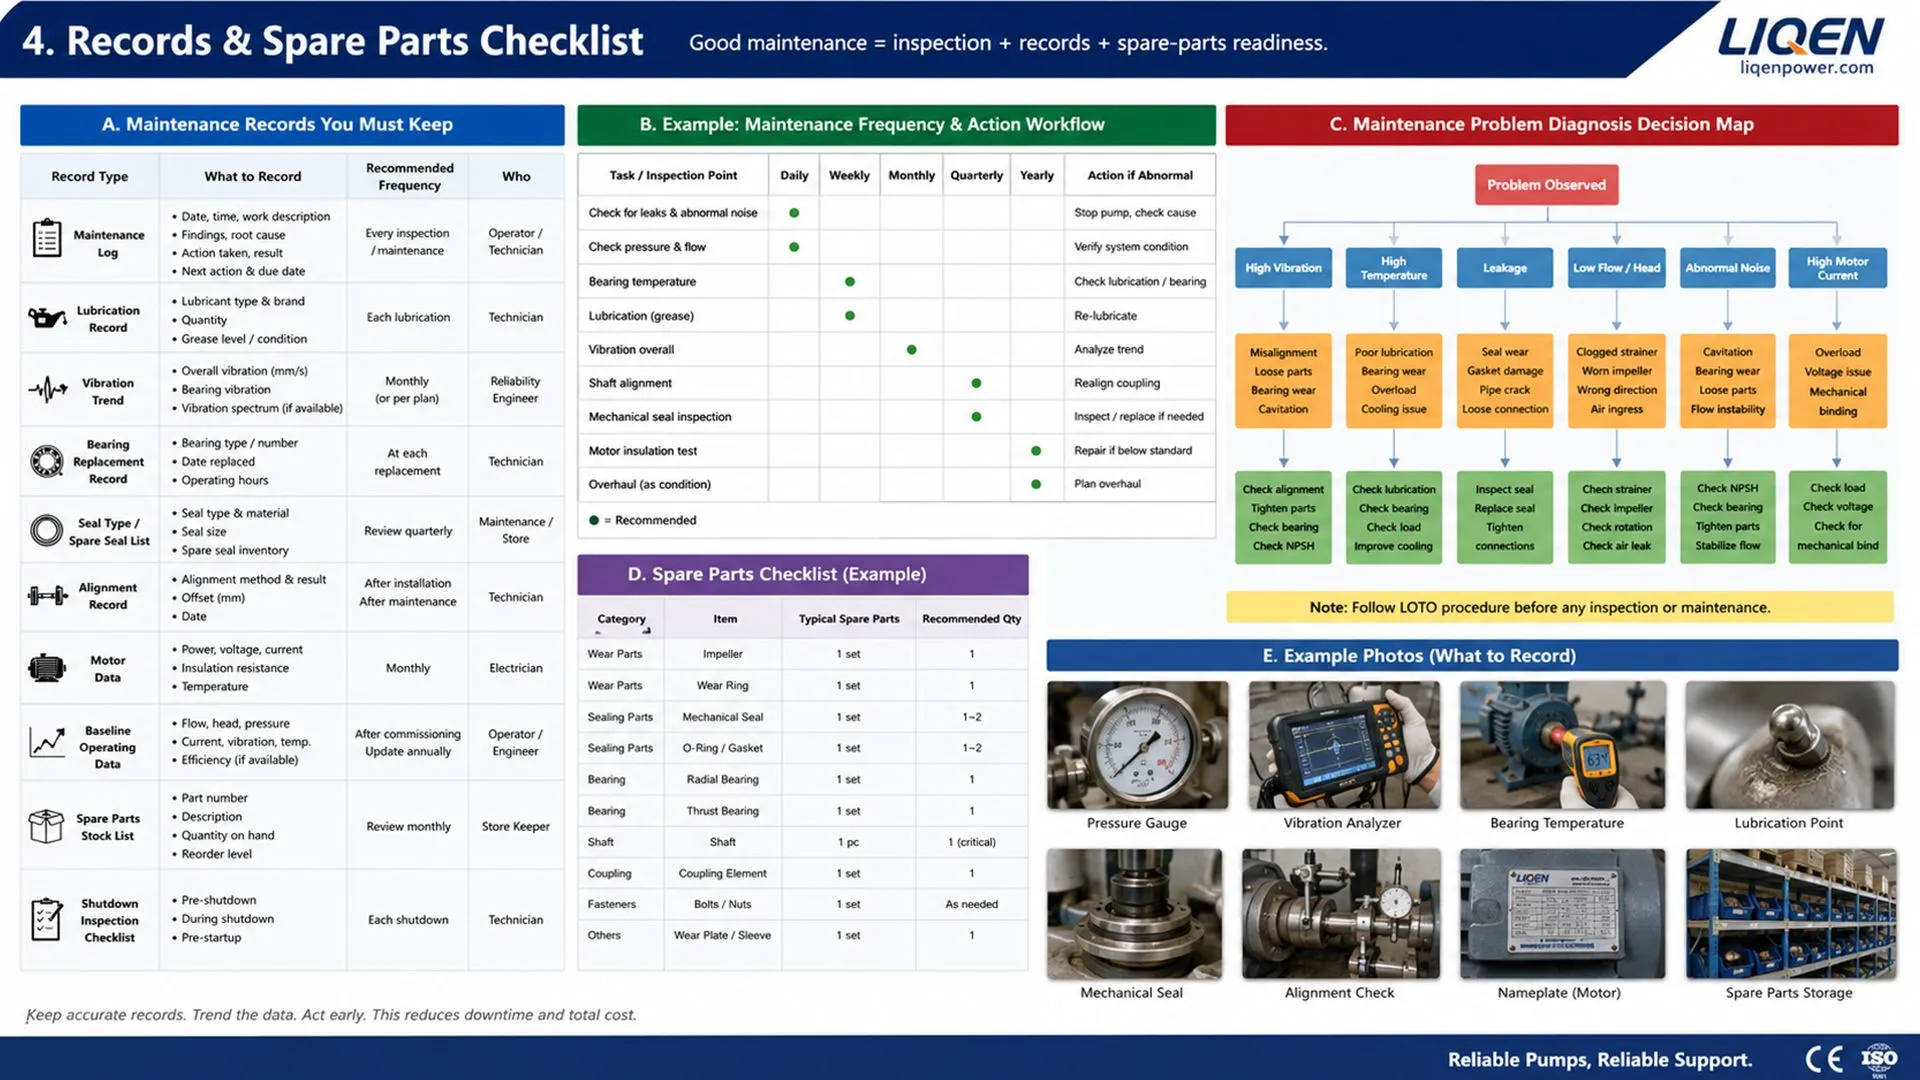1920x1080 pixels.
Task: Click the Motor Data motor icon
Action: coord(47,667)
